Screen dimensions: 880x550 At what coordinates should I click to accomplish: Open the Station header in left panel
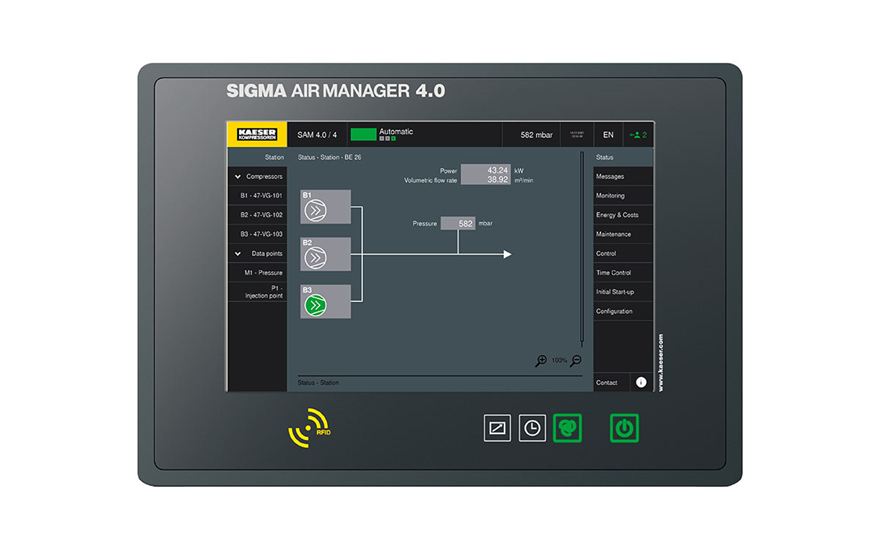258,157
